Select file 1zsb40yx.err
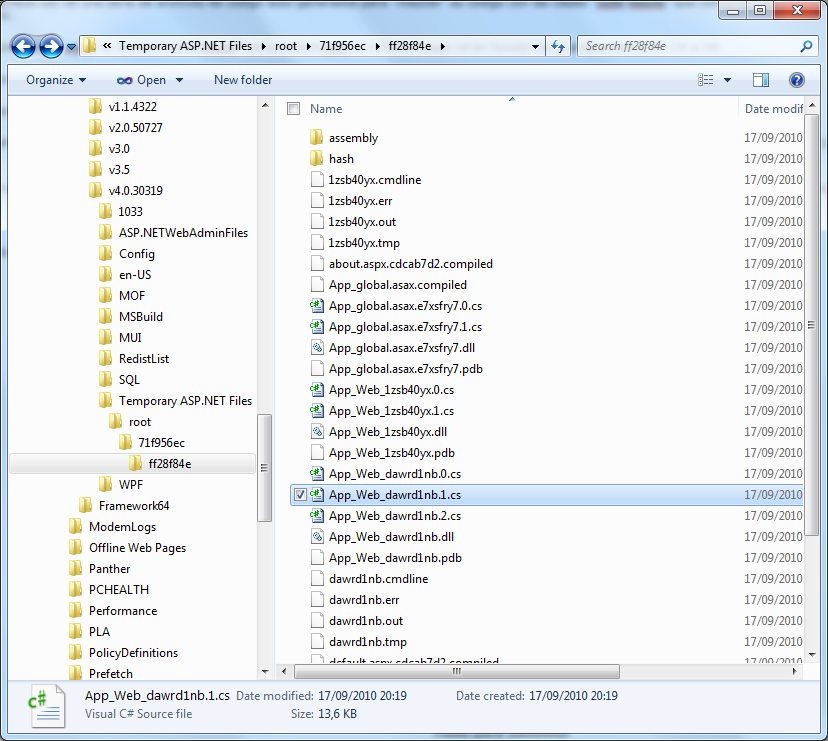The width and height of the screenshot is (828, 741). click(x=360, y=201)
